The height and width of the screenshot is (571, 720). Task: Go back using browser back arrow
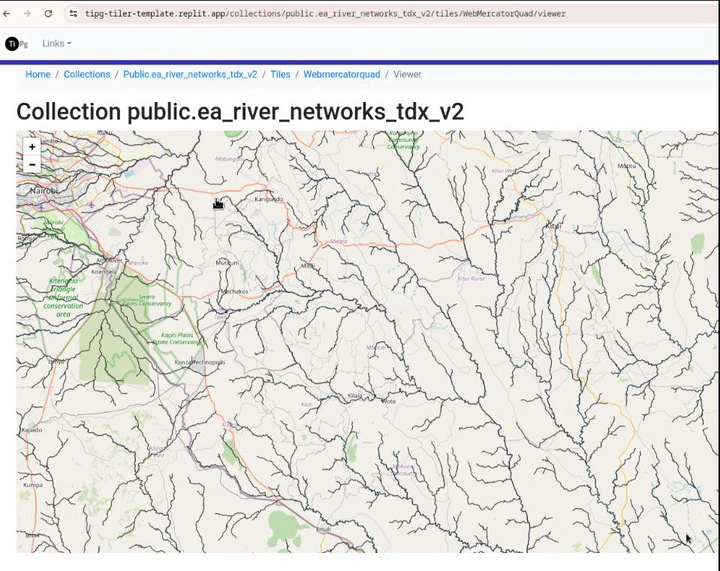click(9, 14)
